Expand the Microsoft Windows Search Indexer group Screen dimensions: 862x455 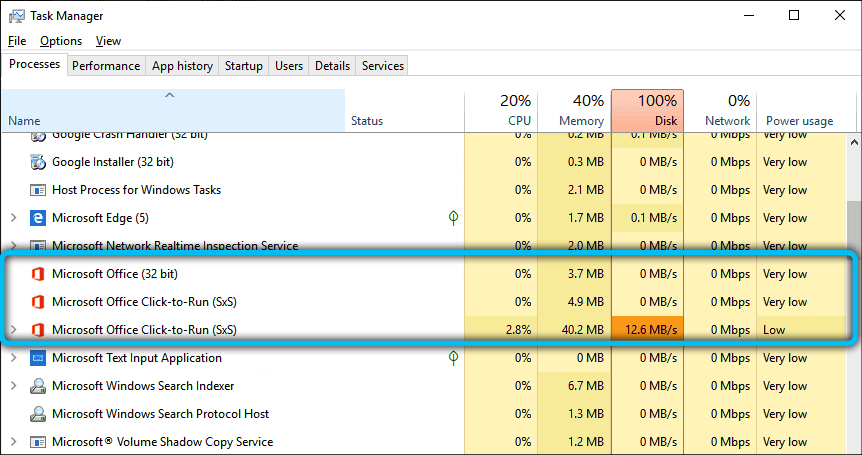pos(13,386)
